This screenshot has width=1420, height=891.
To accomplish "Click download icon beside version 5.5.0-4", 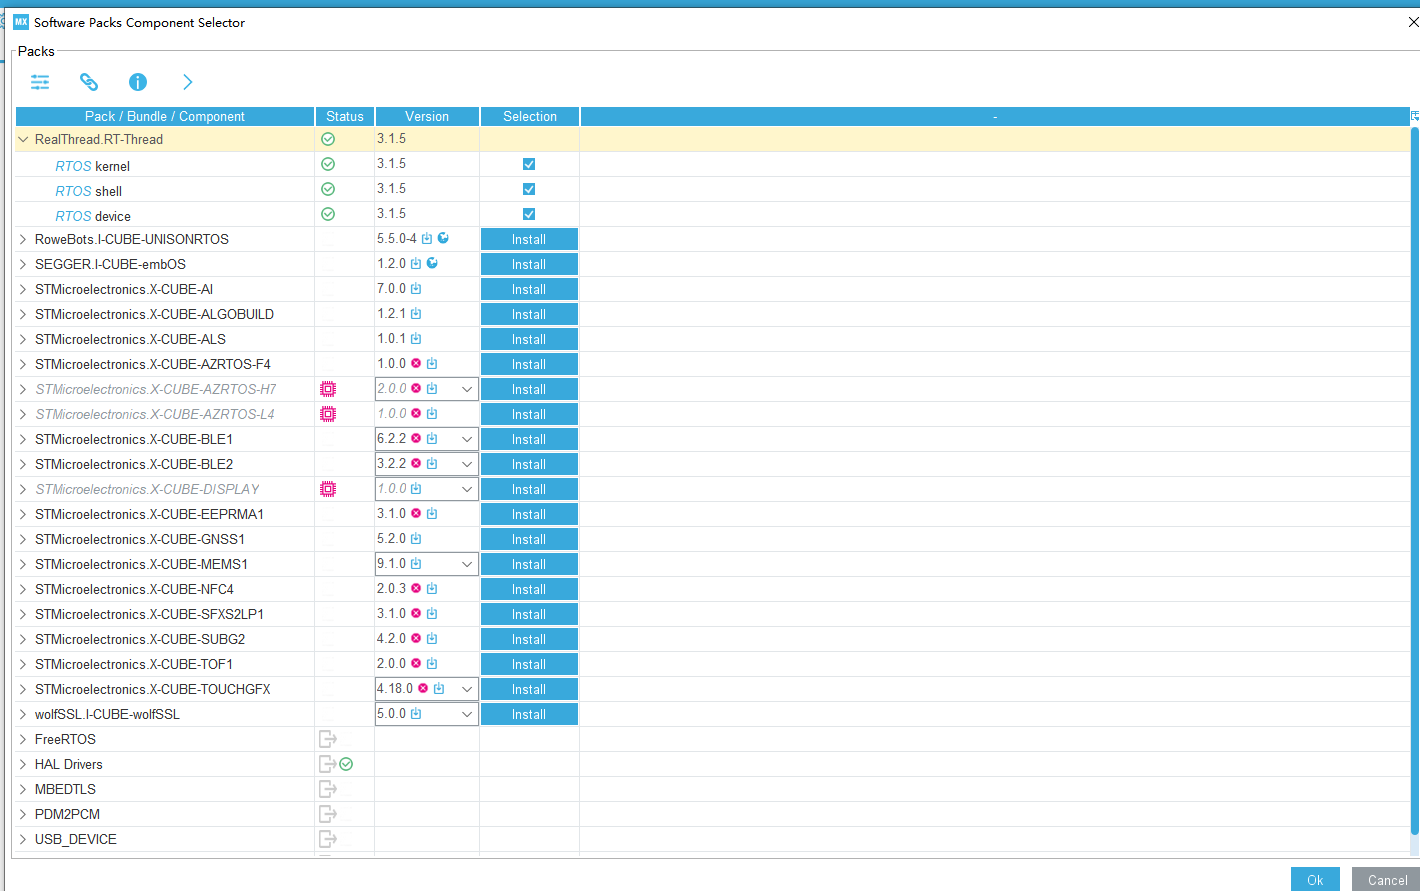I will [427, 238].
